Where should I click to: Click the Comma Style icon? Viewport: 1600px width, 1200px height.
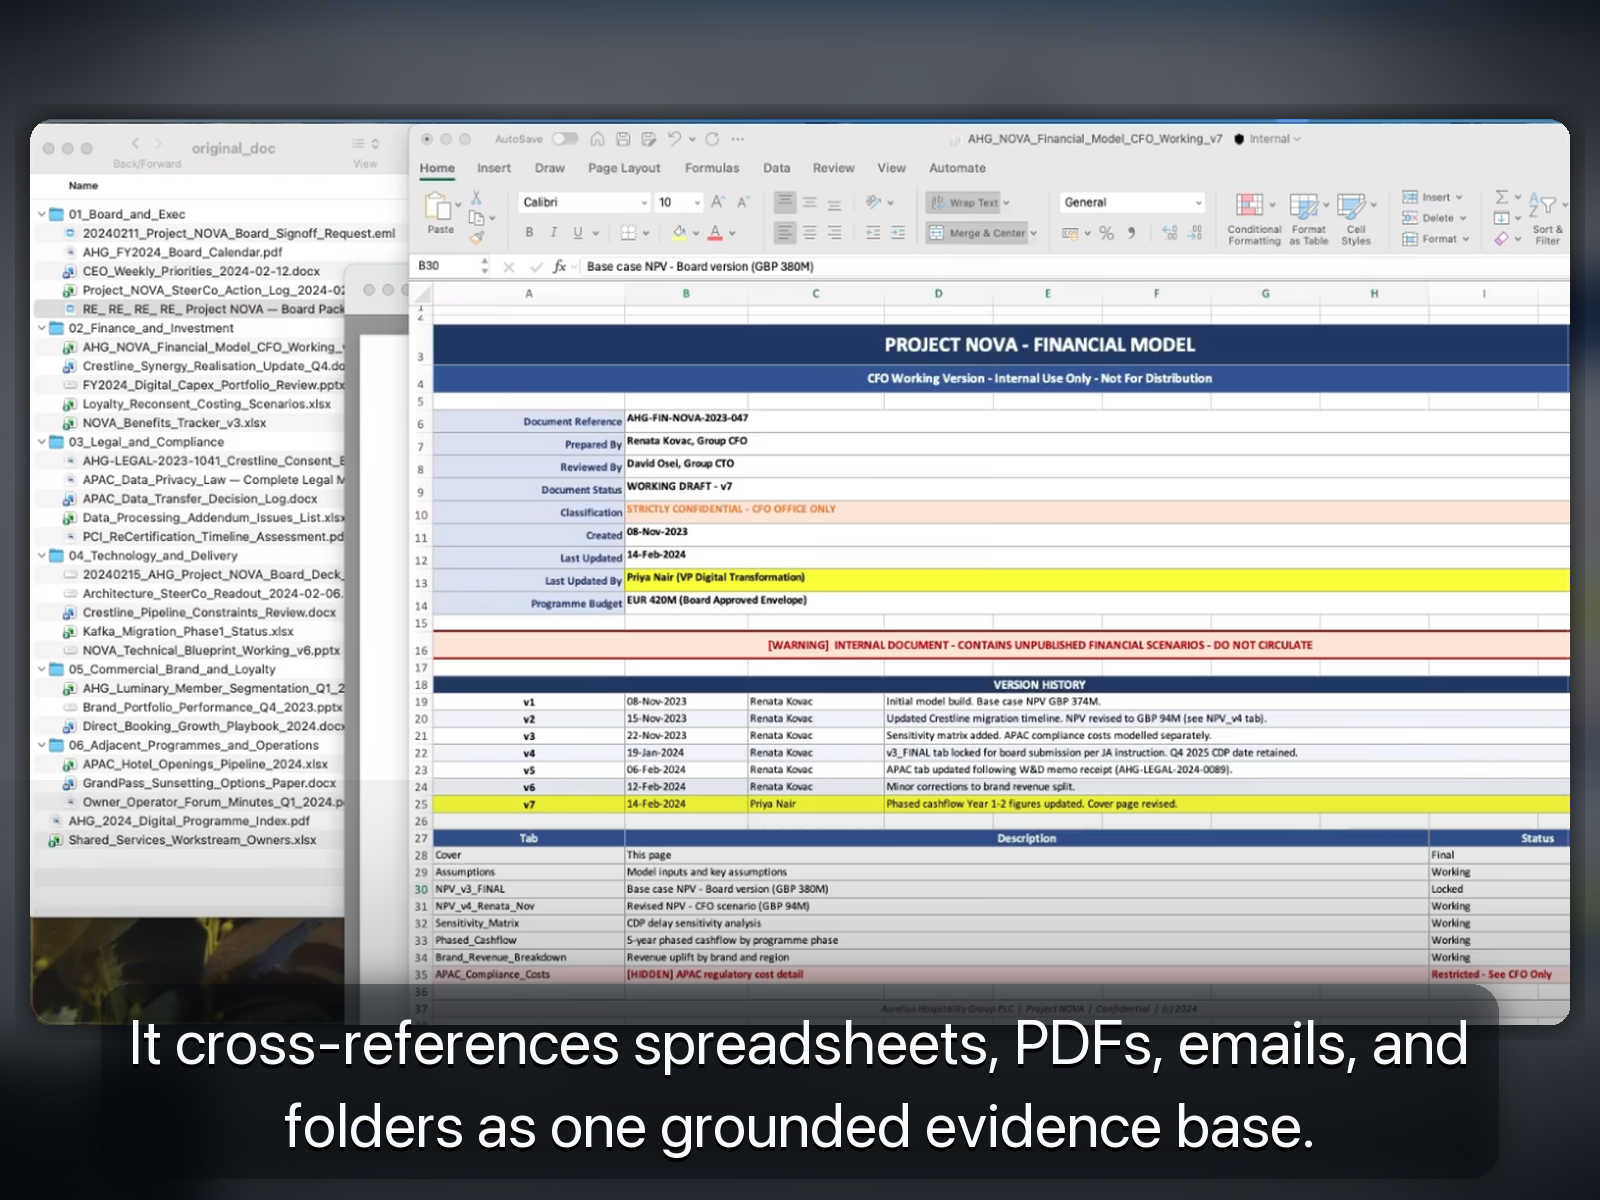pyautogui.click(x=1132, y=233)
